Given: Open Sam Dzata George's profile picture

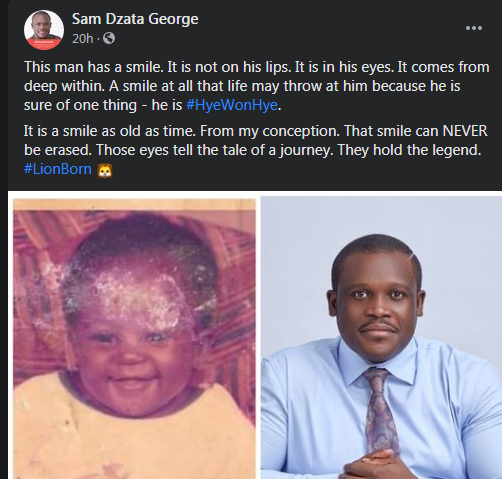Looking at the screenshot, I should point(44,30).
